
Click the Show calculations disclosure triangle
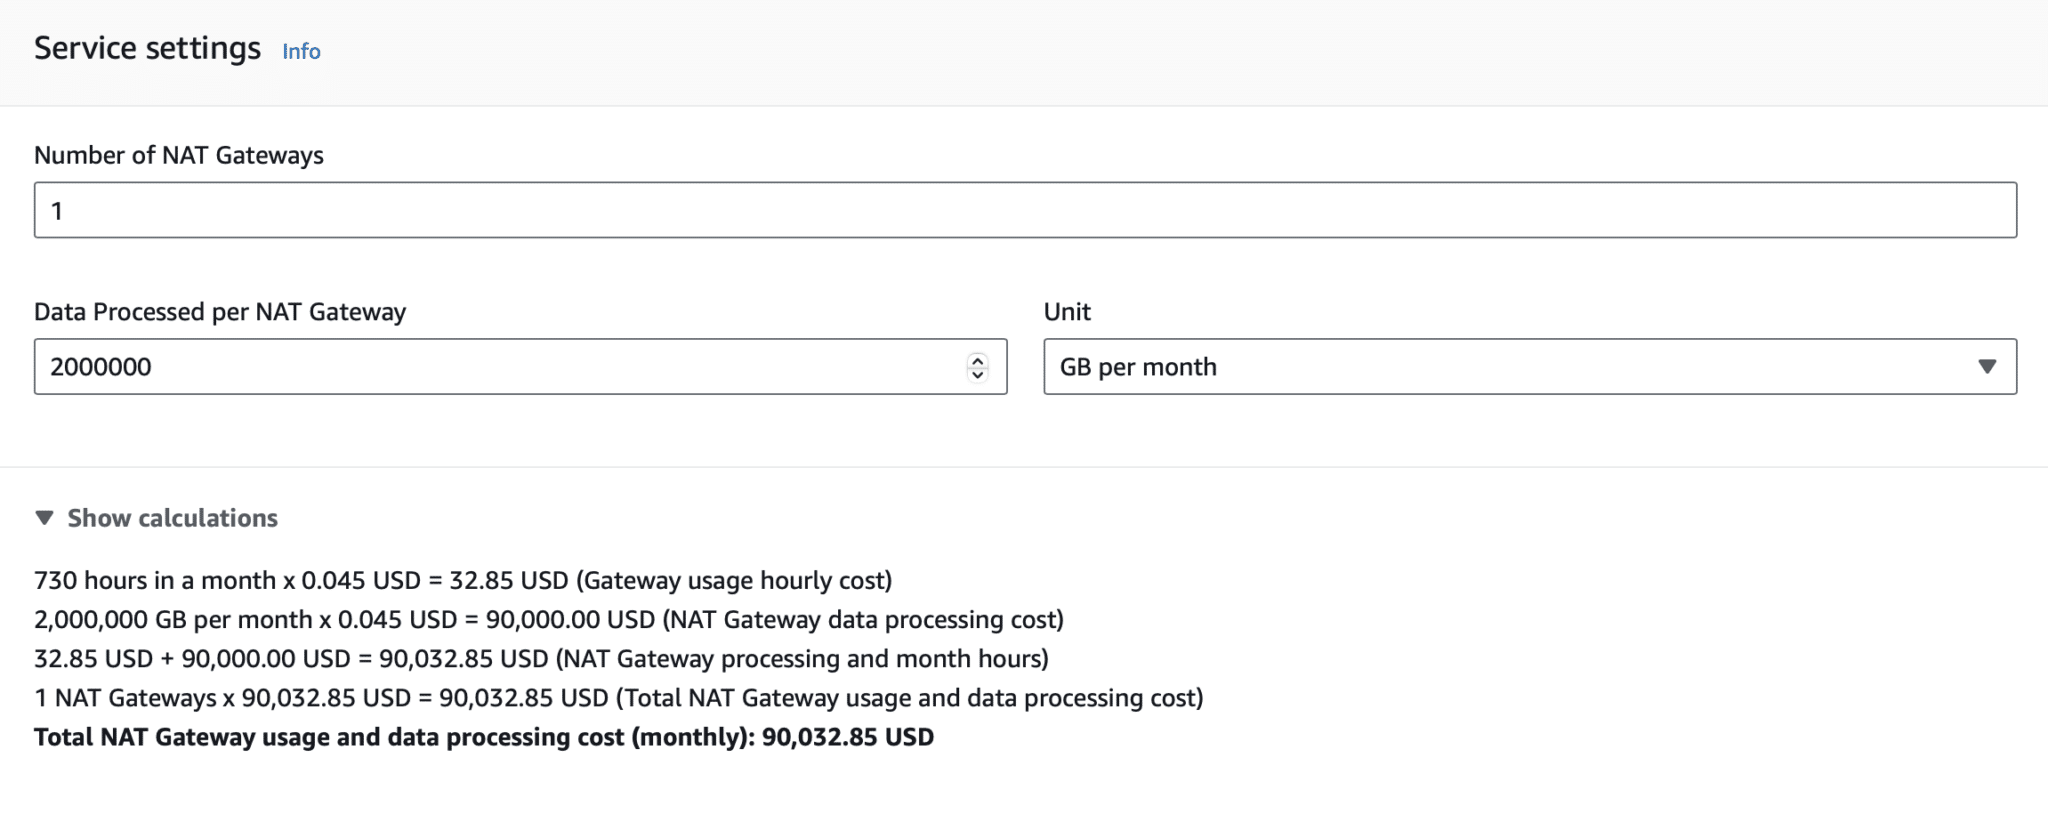click(44, 518)
